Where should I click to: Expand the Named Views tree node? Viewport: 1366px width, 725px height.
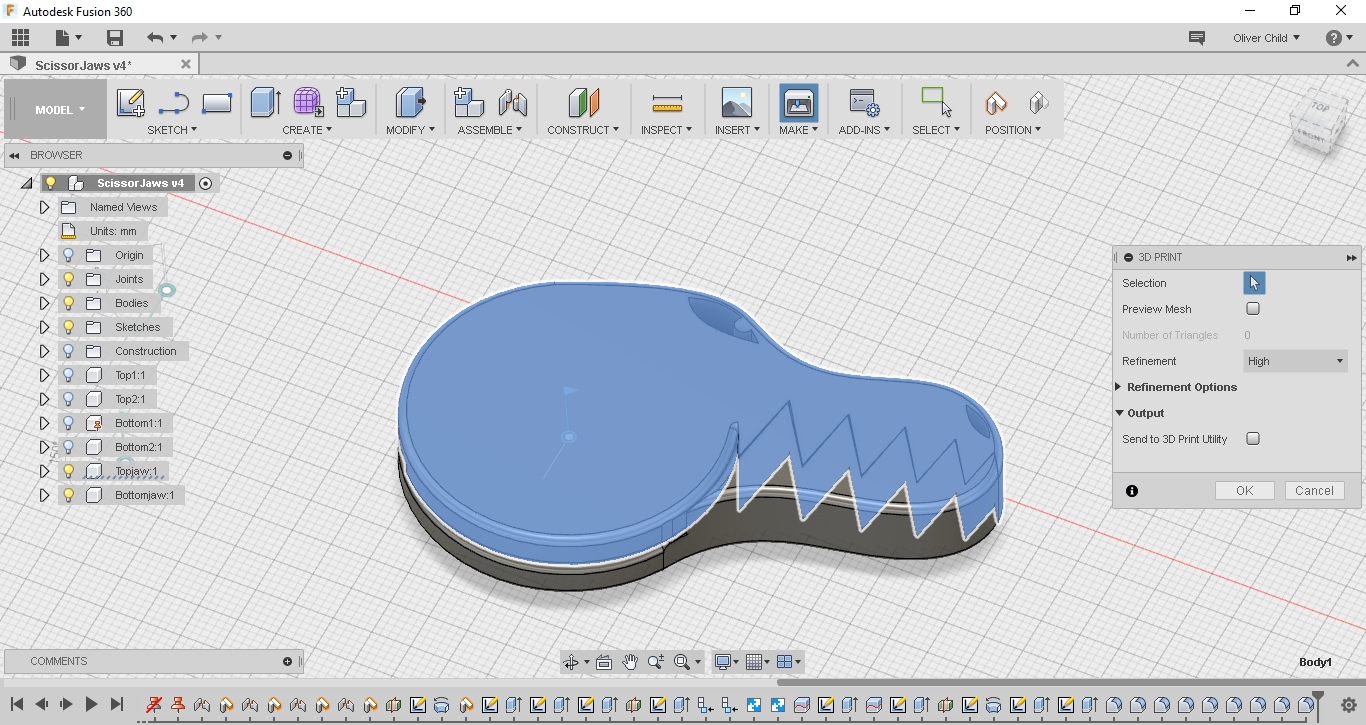click(x=44, y=207)
